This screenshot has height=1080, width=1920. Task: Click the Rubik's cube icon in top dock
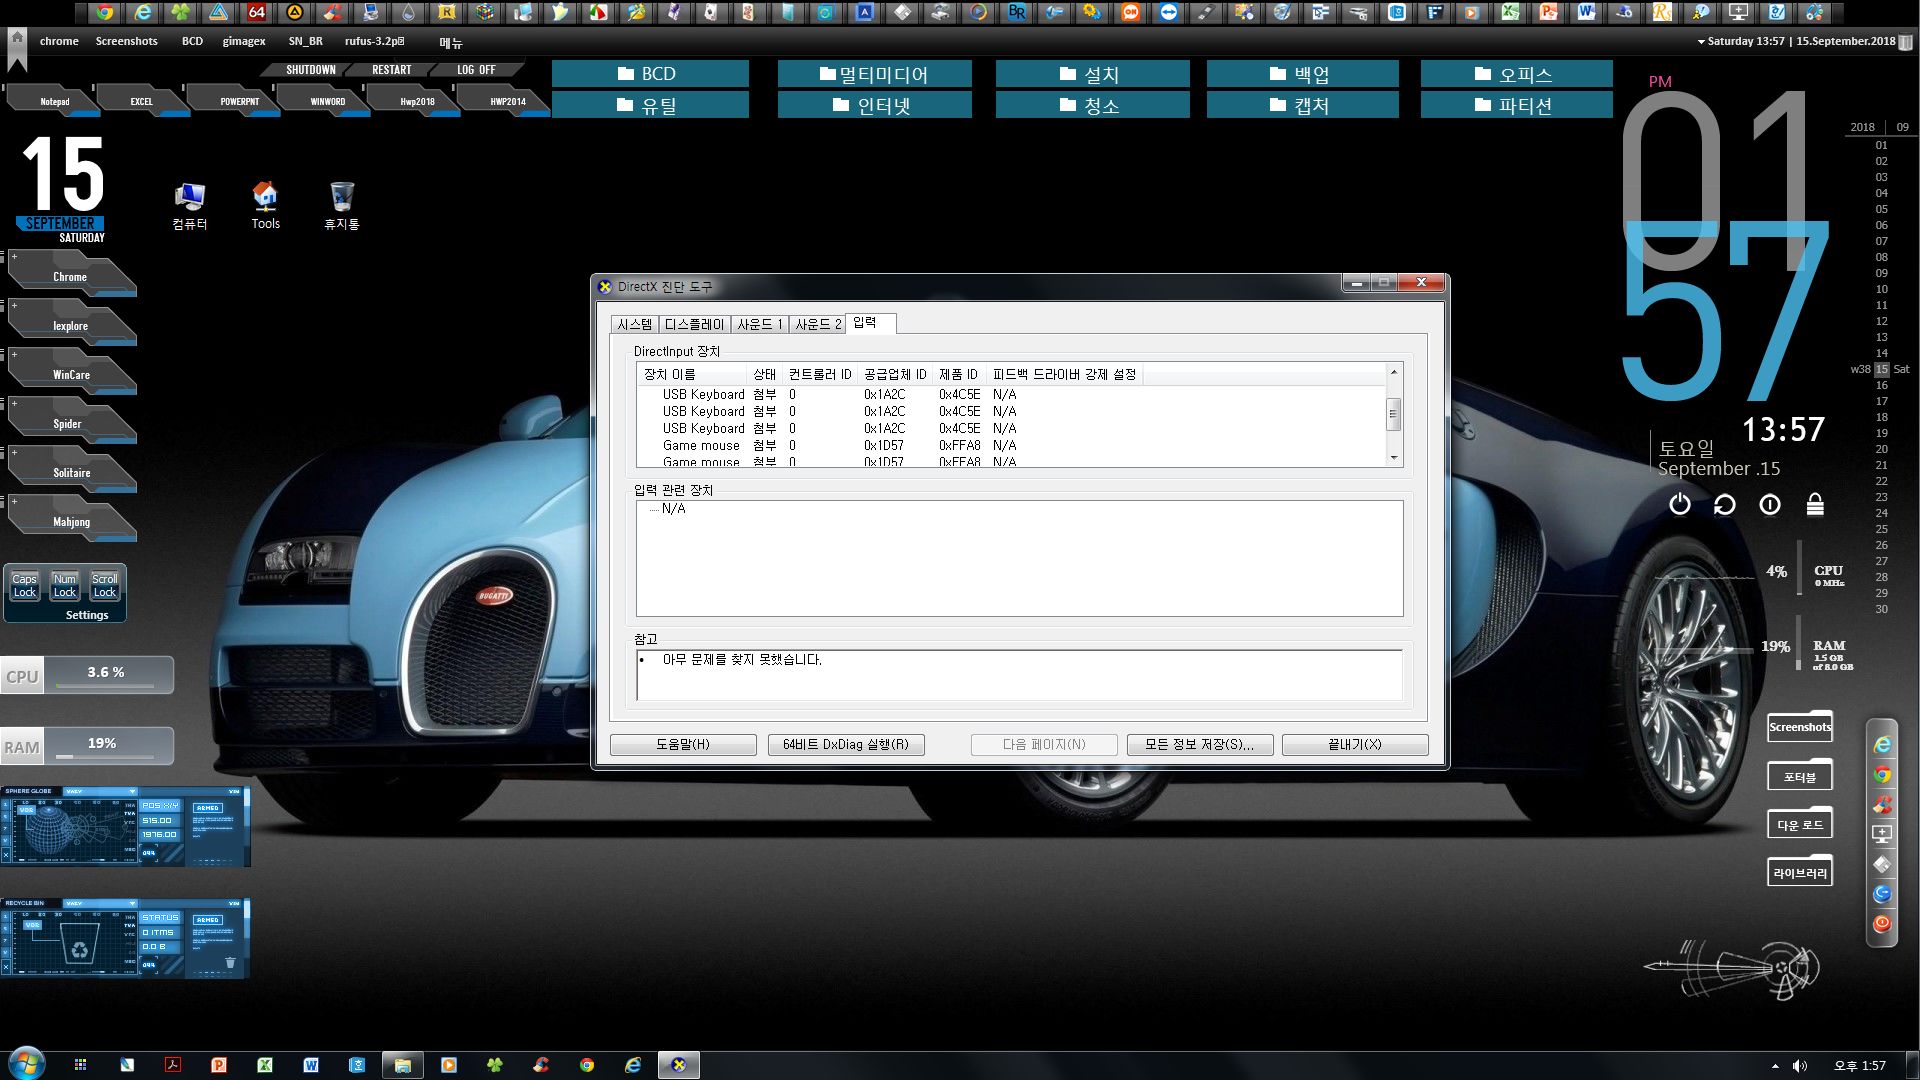tap(485, 12)
